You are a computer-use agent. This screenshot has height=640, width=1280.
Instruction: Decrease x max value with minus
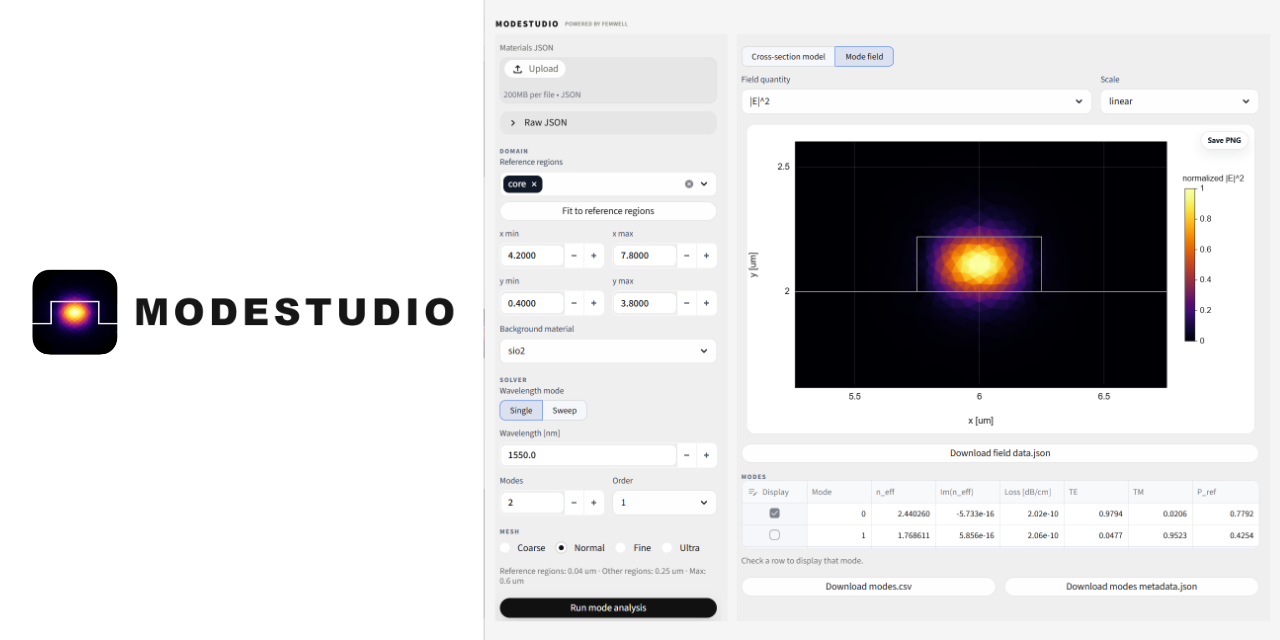click(687, 256)
